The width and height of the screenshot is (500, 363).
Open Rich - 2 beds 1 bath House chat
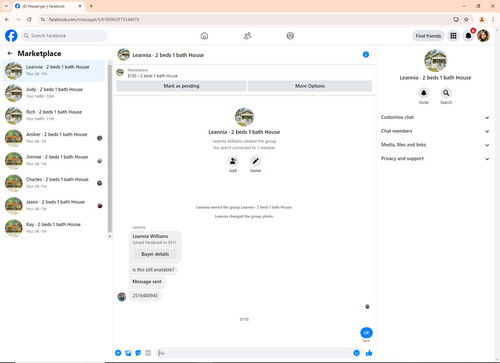point(53,115)
